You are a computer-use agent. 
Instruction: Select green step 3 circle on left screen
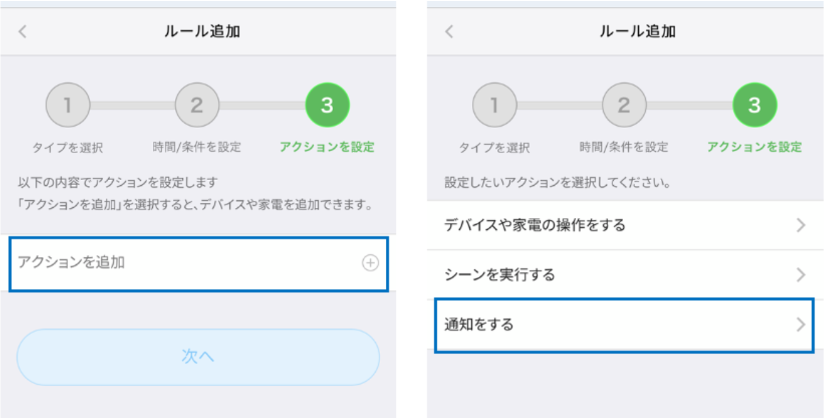(327, 104)
